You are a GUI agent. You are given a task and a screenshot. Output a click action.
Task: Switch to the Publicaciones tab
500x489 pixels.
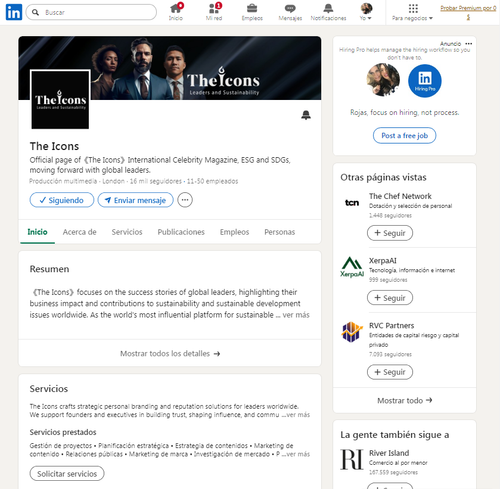click(181, 232)
